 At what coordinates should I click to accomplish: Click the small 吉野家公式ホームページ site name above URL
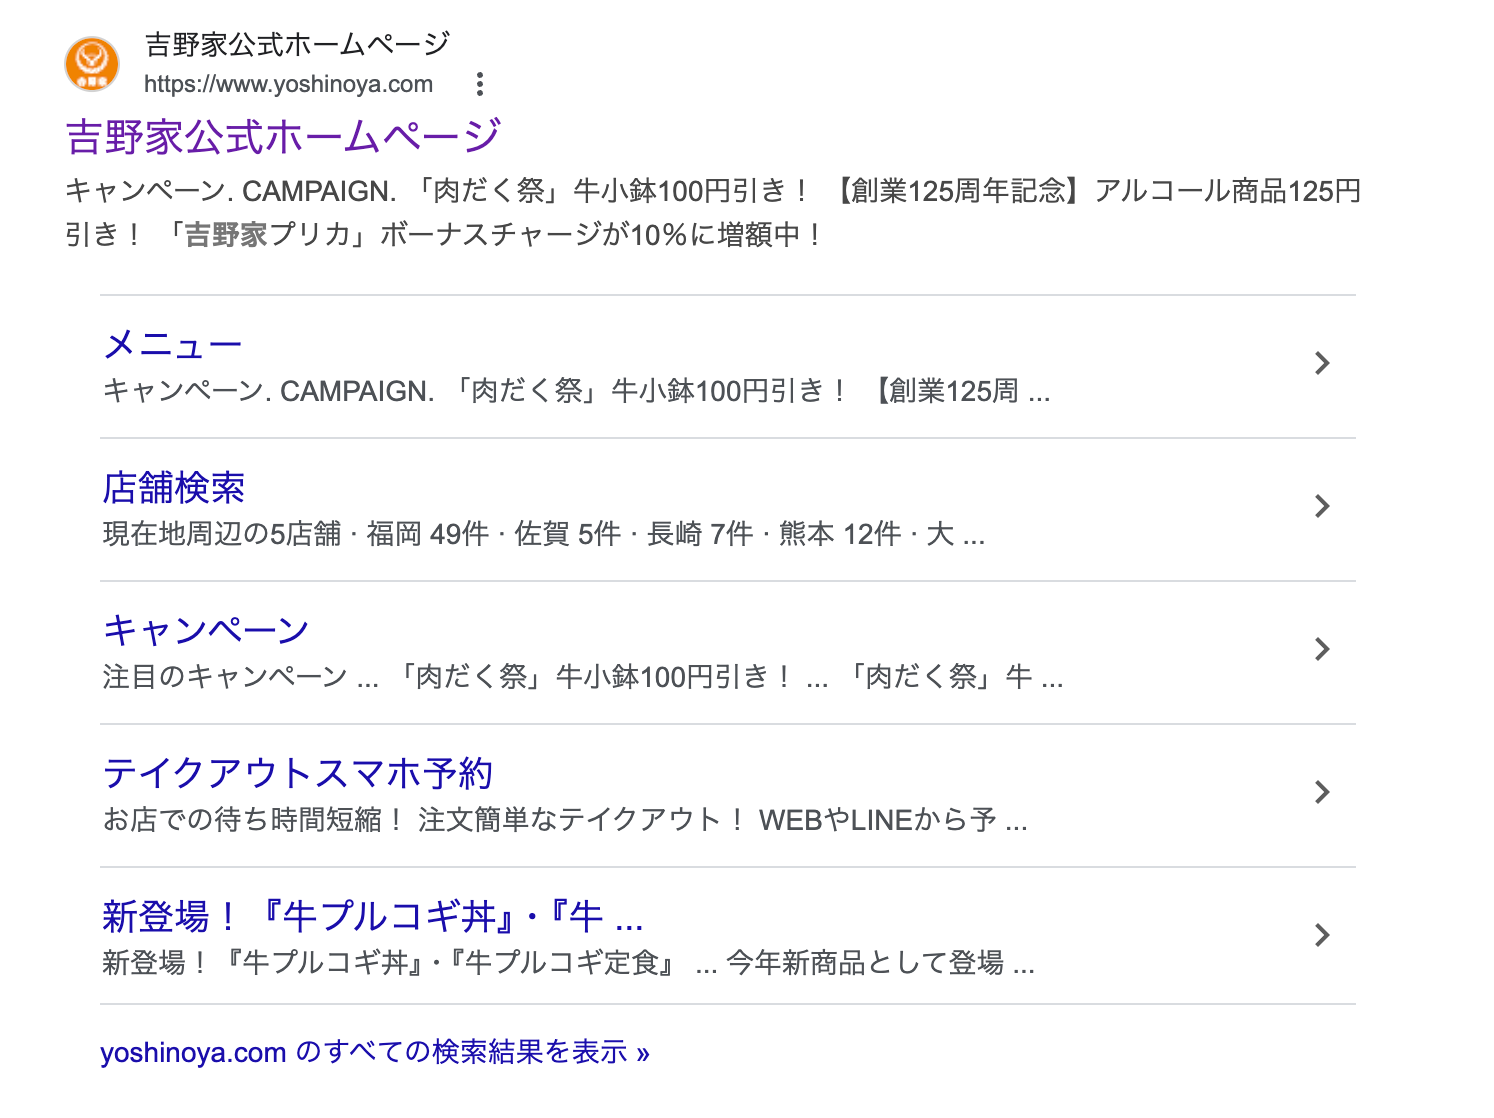[297, 45]
